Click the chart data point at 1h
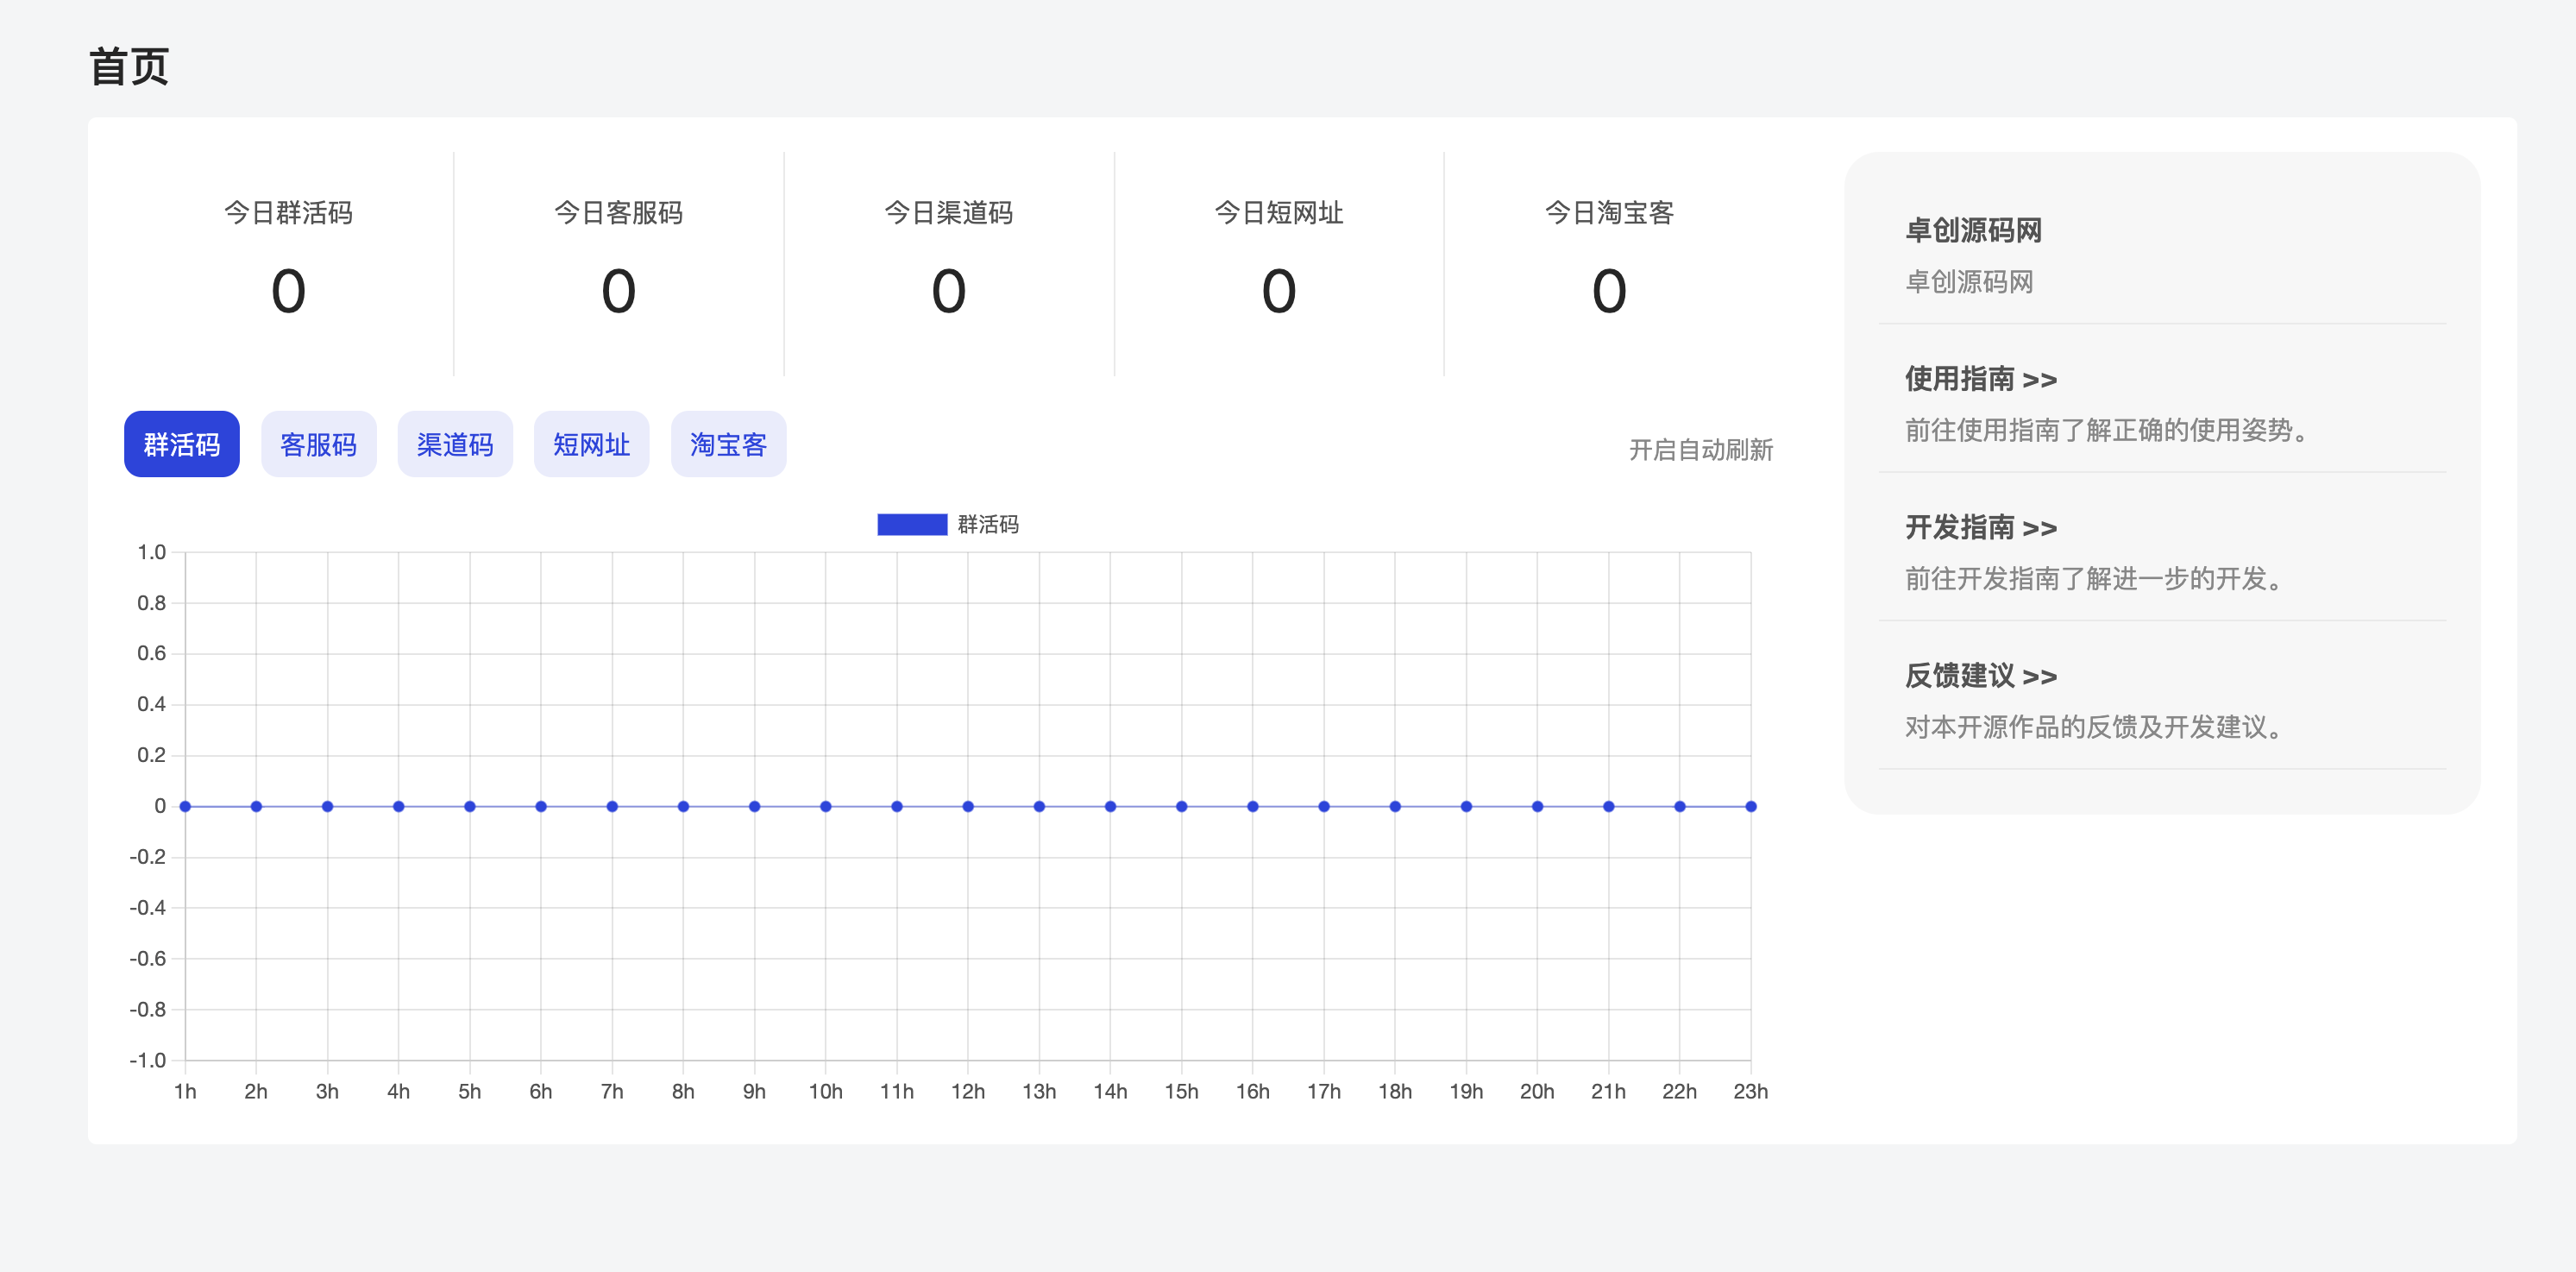Screen dimensions: 2576x1272 [185, 806]
